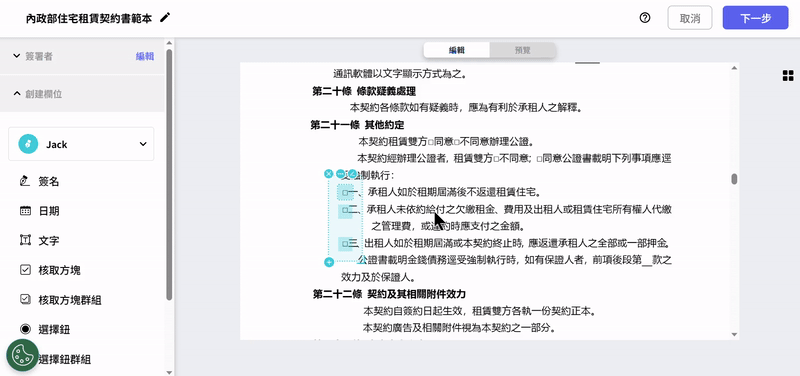Click the 第二十二條 契約及其相關附件效力 heading
800x376 pixels.
389,294
